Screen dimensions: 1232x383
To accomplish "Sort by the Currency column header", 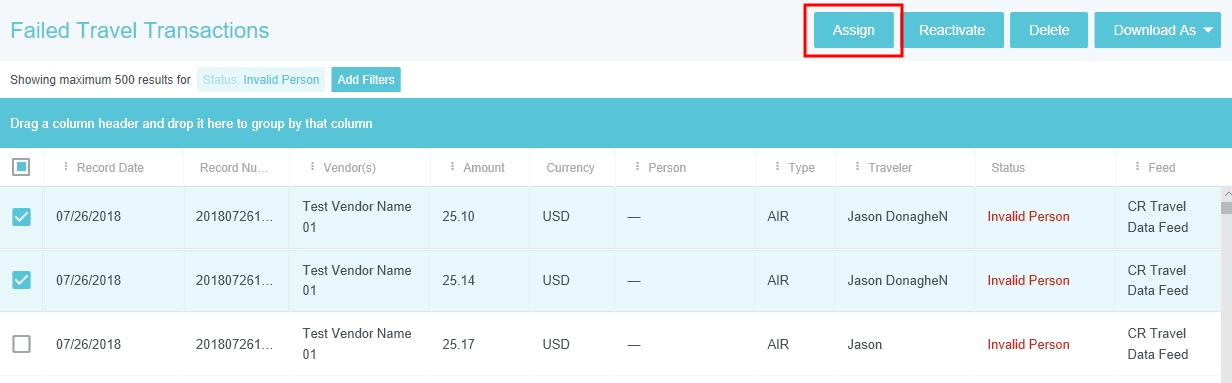I will point(570,168).
